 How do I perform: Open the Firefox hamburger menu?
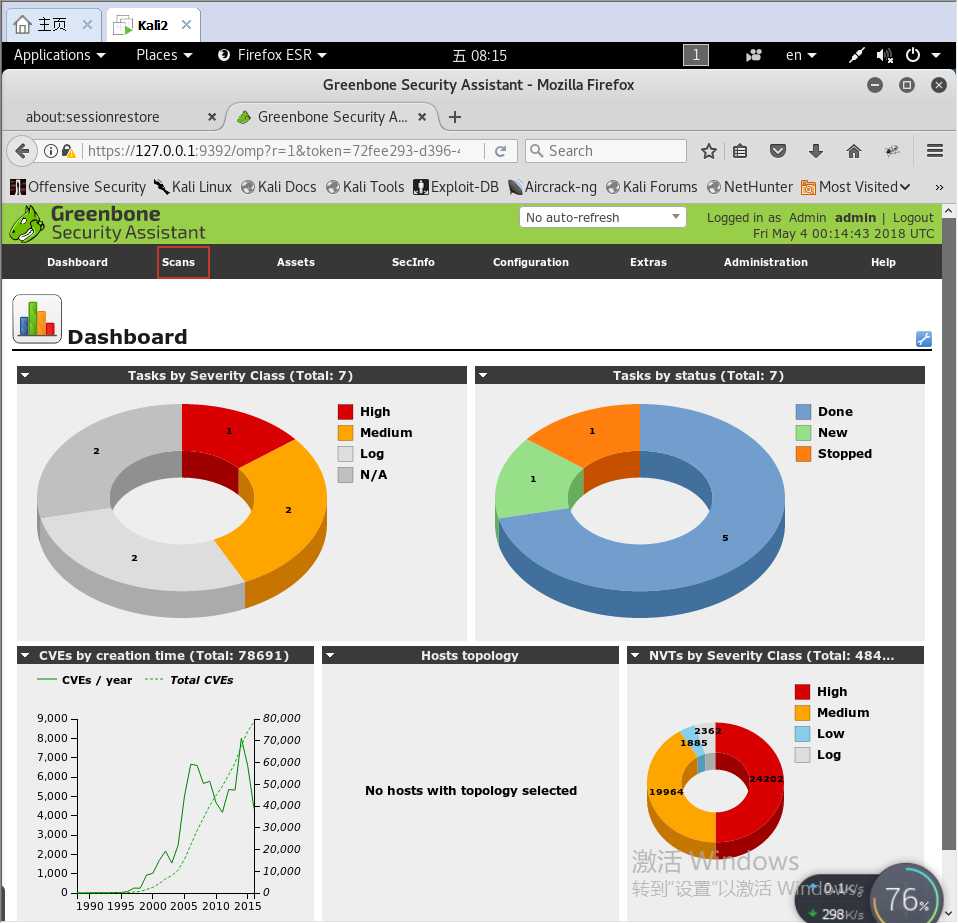pyautogui.click(x=934, y=151)
